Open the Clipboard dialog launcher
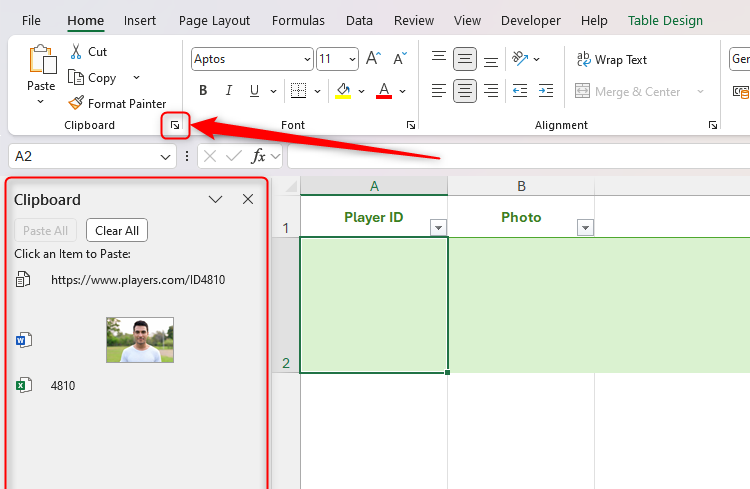Screen dimensions: 750x489 pos(175,125)
